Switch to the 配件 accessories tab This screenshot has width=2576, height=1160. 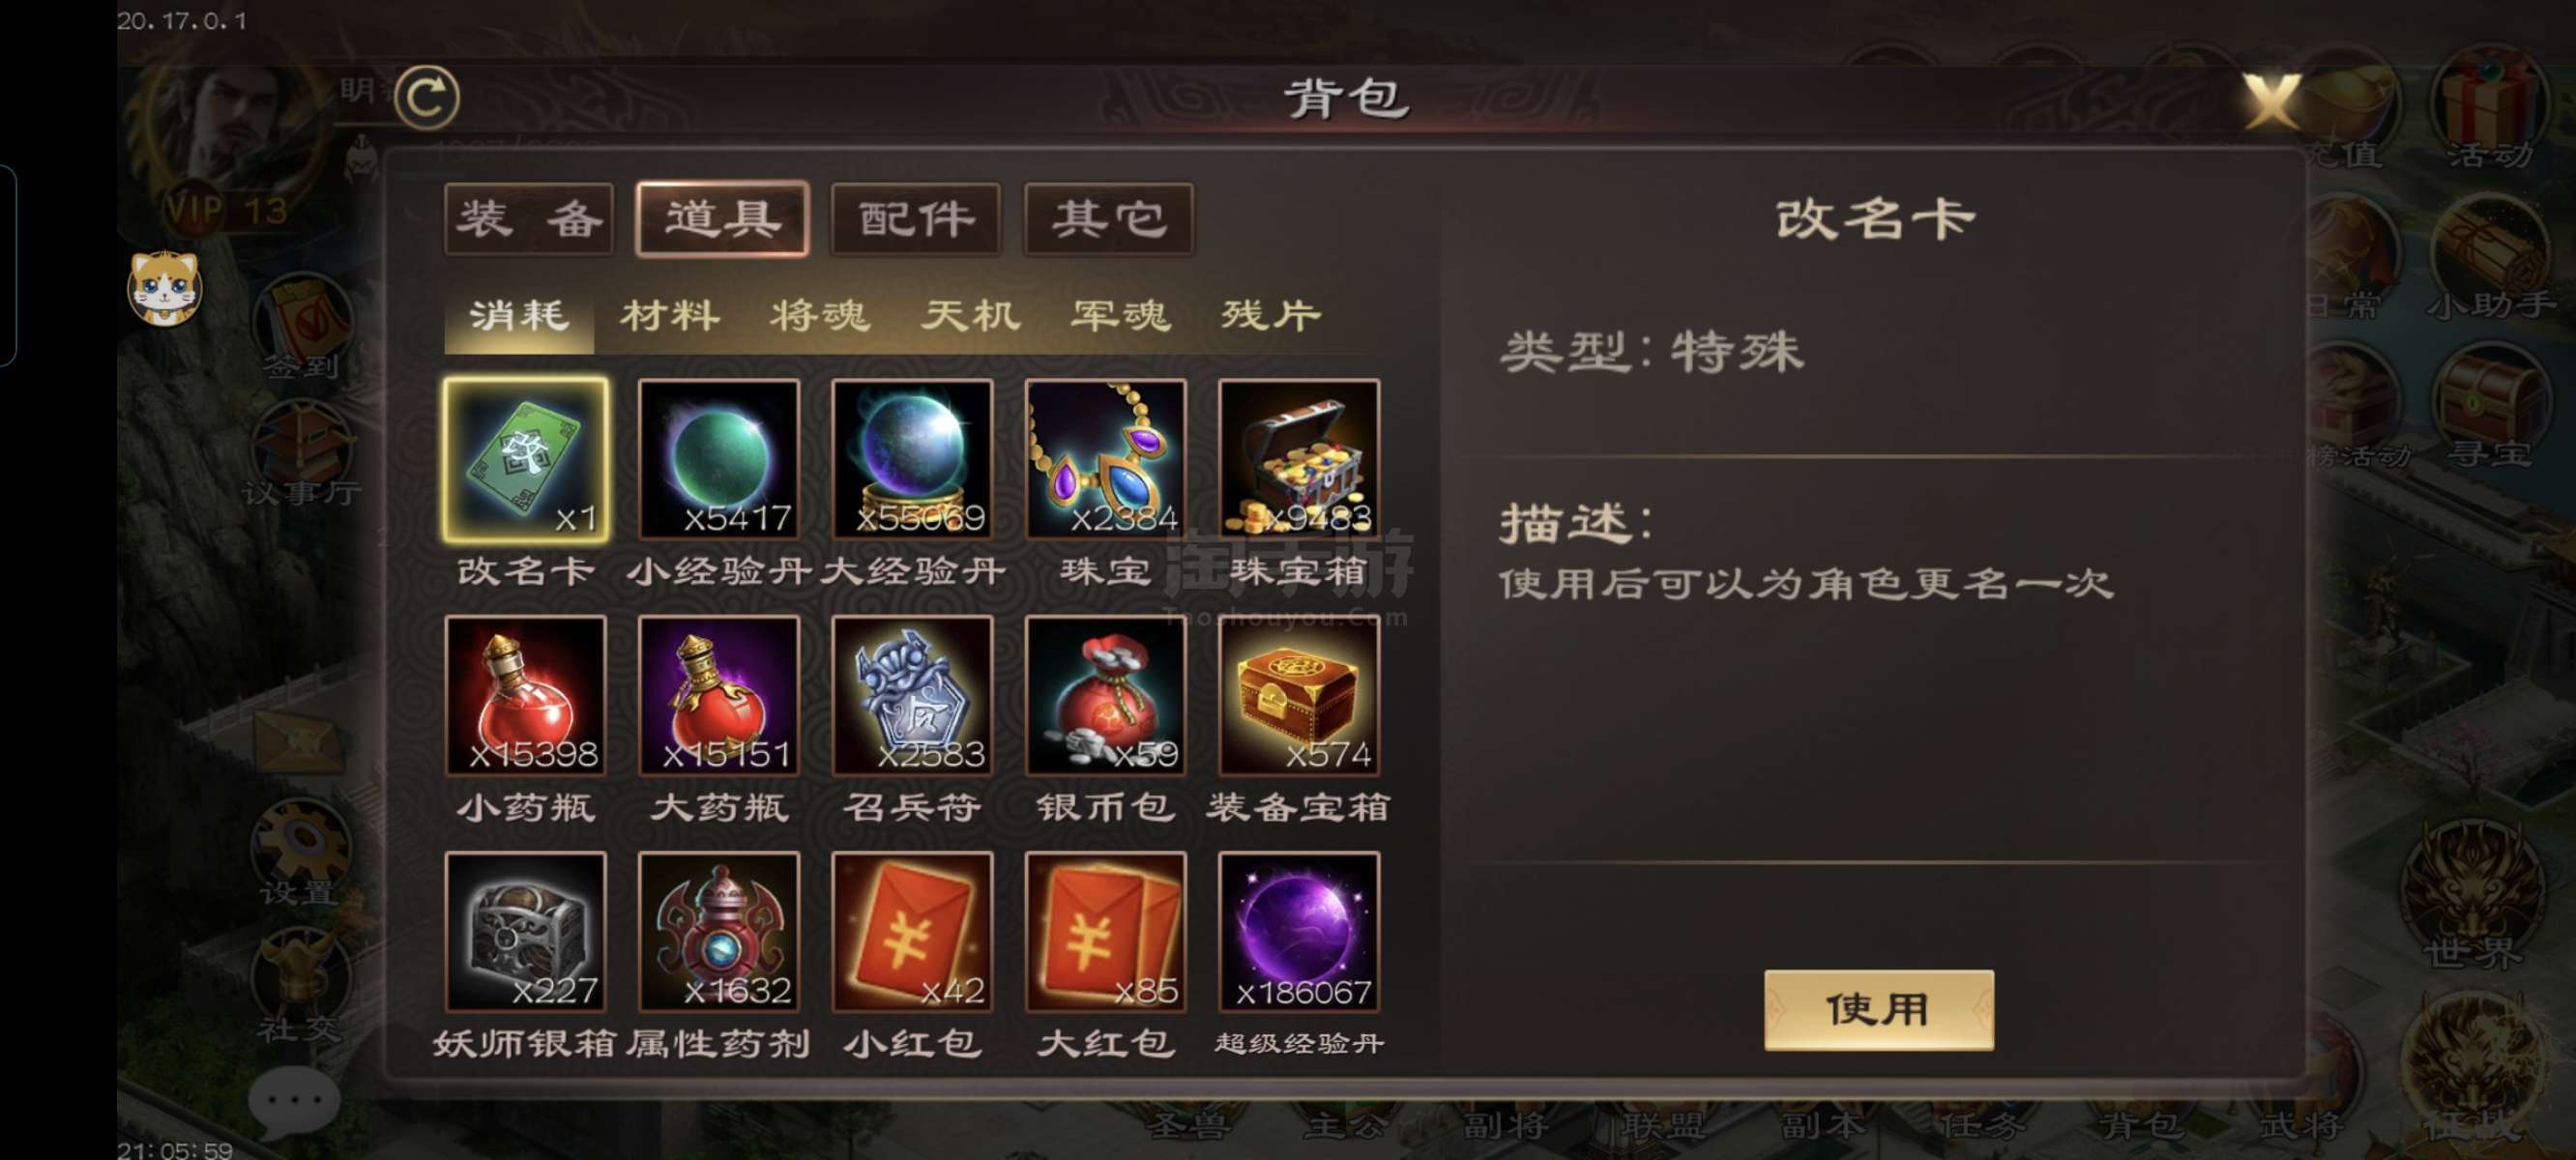coord(915,219)
